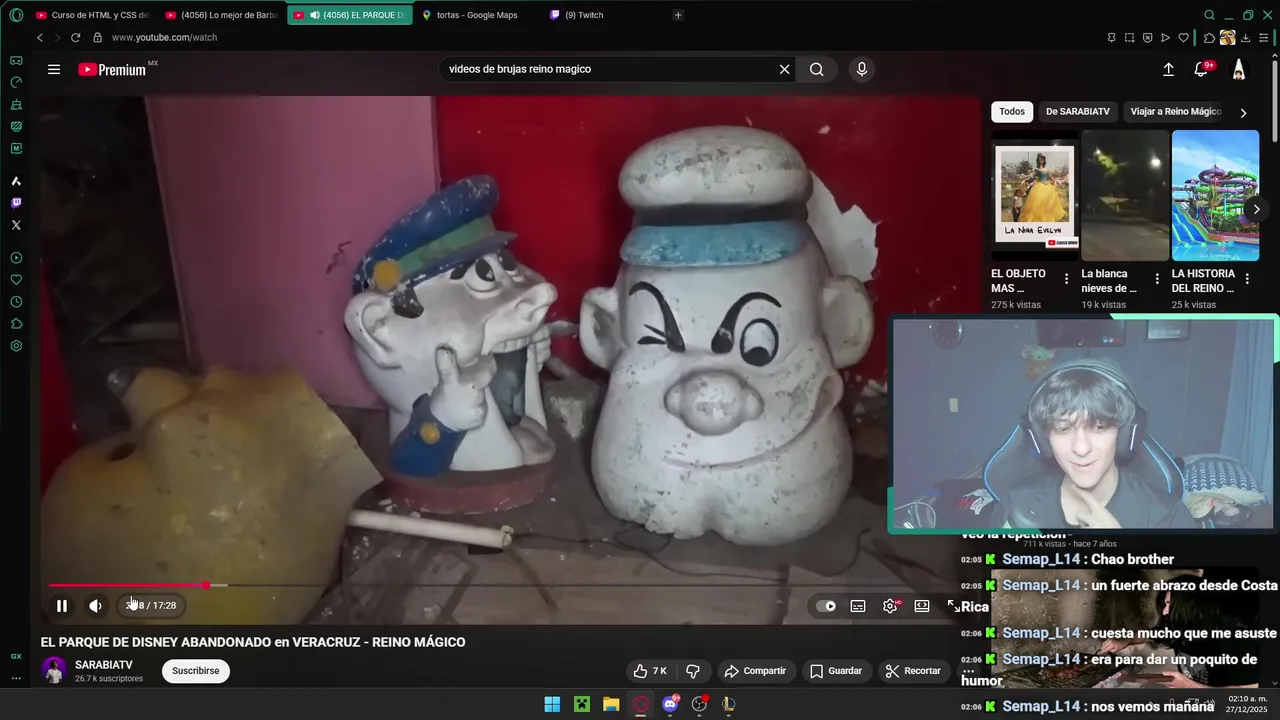Image resolution: width=1280 pixels, height=720 pixels.
Task: Open browser tab search magnifier
Action: [x=1209, y=15]
